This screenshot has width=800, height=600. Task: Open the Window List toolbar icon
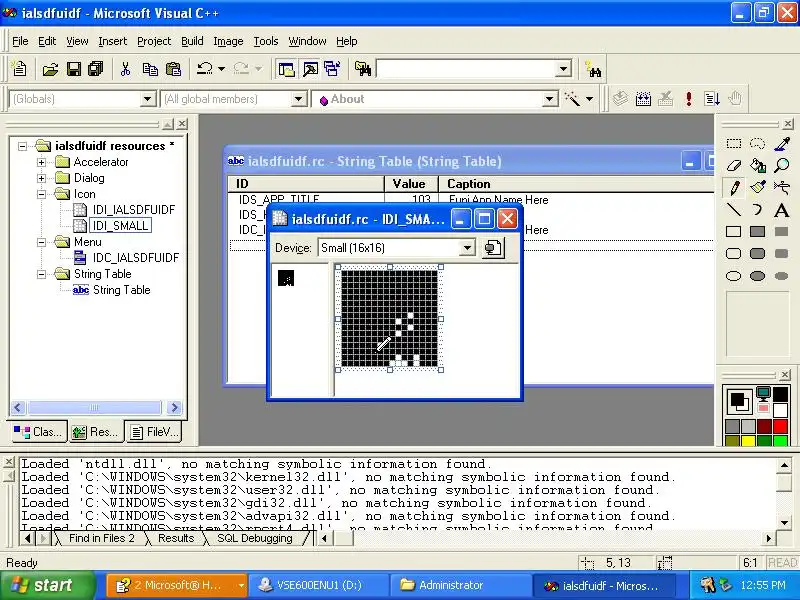coord(333,69)
